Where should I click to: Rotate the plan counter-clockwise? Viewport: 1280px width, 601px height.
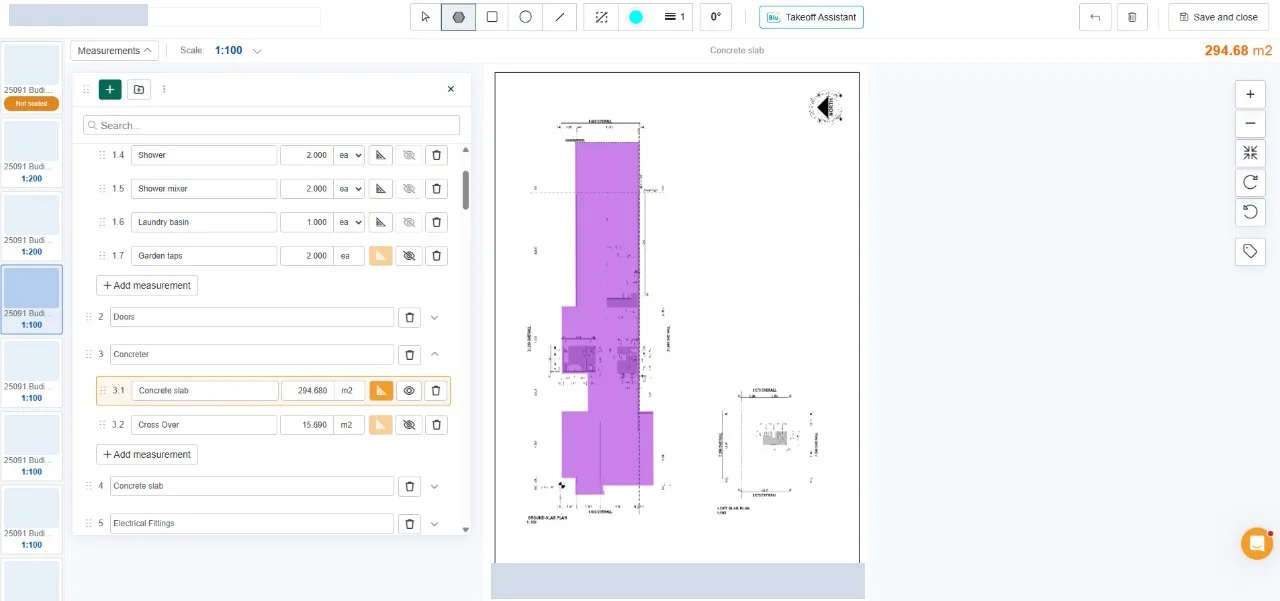[x=1250, y=211]
